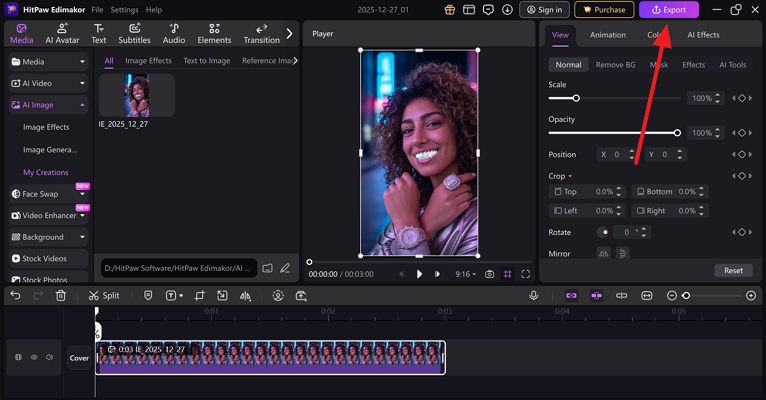Click the undo arrow in the timeline toolbar

15,296
